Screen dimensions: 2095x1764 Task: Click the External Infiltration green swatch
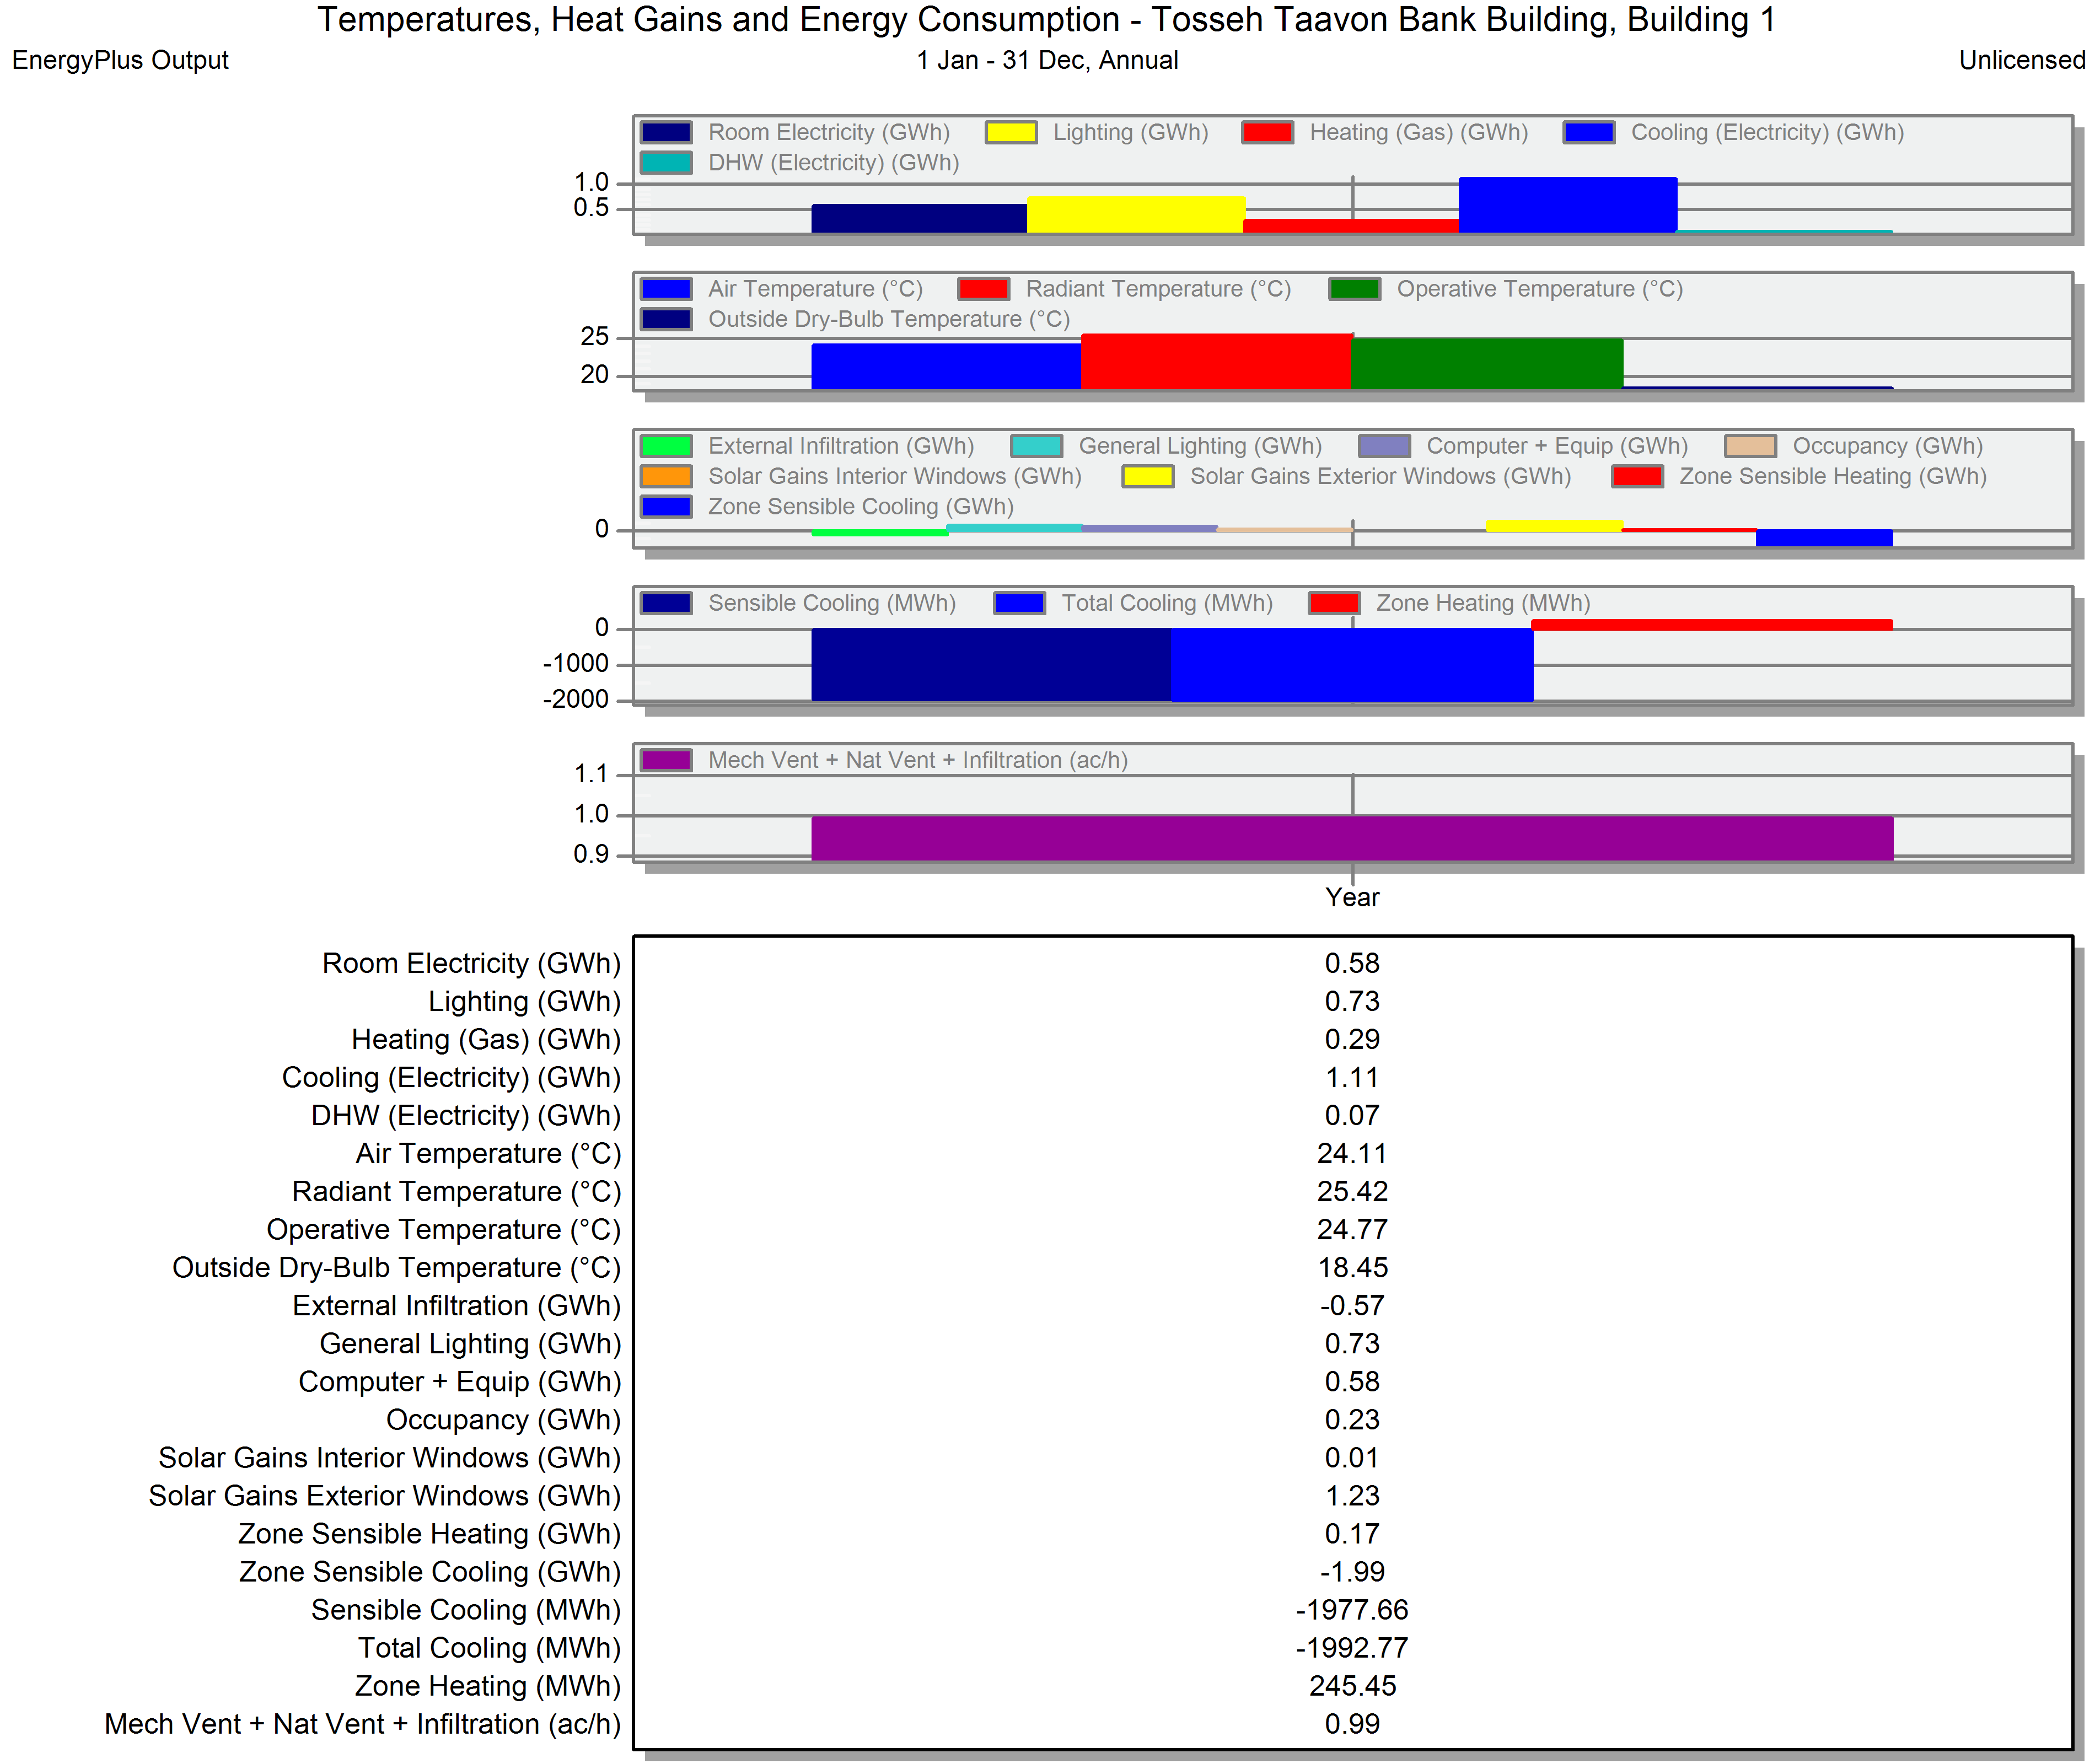666,446
